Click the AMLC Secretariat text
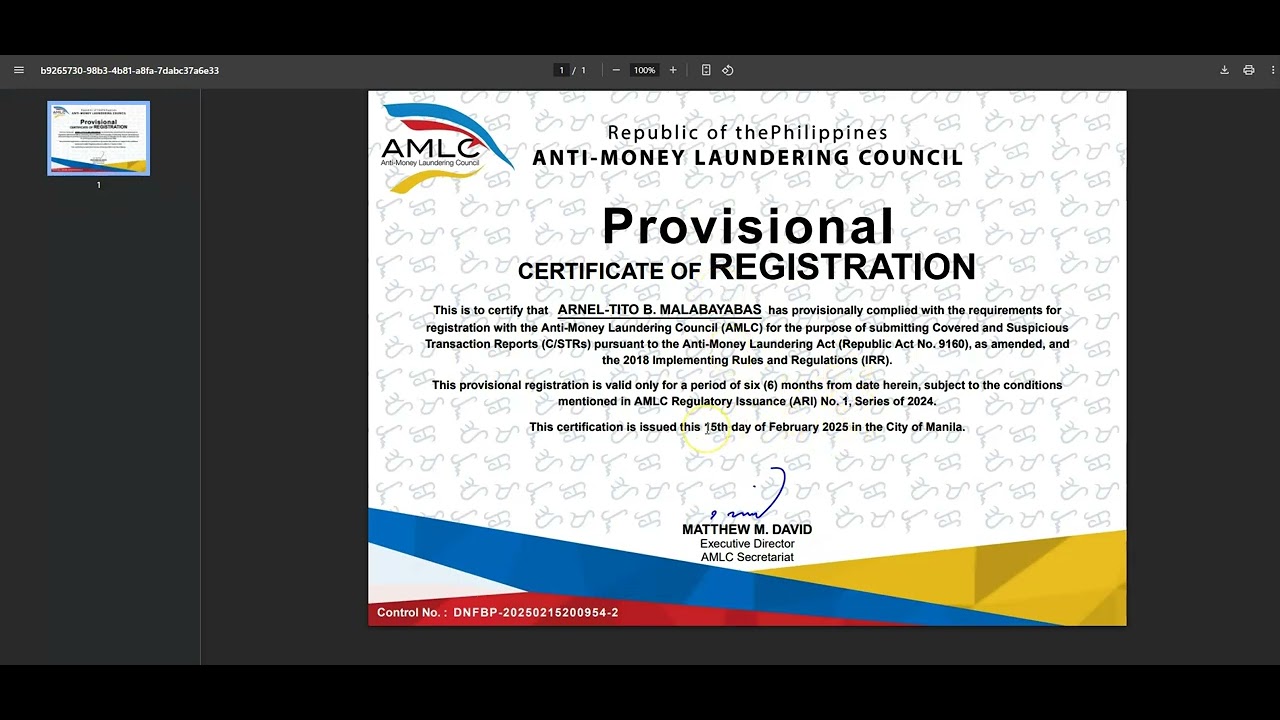Image resolution: width=1280 pixels, height=720 pixels. coord(747,557)
